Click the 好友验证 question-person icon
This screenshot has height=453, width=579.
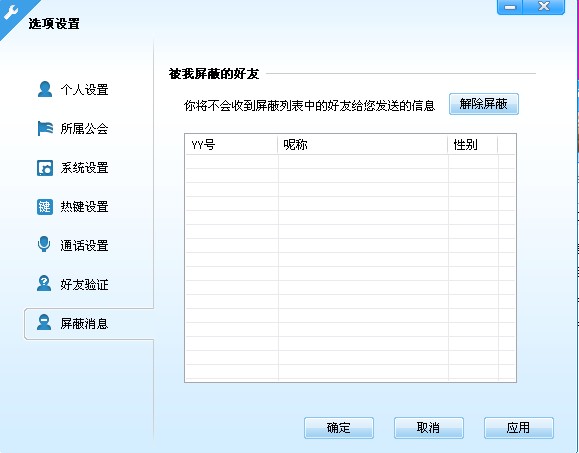44,284
